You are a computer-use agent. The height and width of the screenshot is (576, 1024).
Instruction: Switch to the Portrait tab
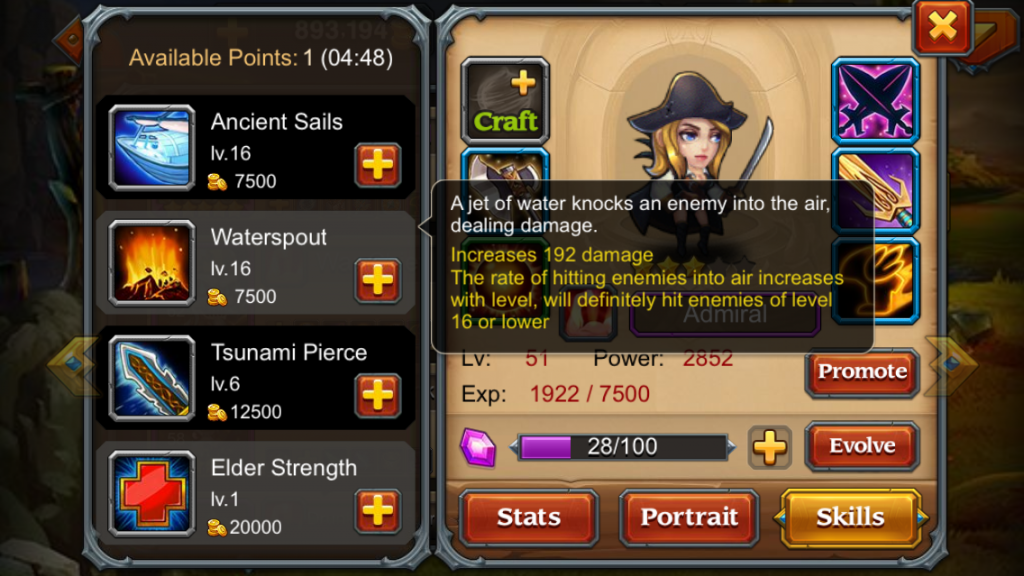click(x=689, y=517)
